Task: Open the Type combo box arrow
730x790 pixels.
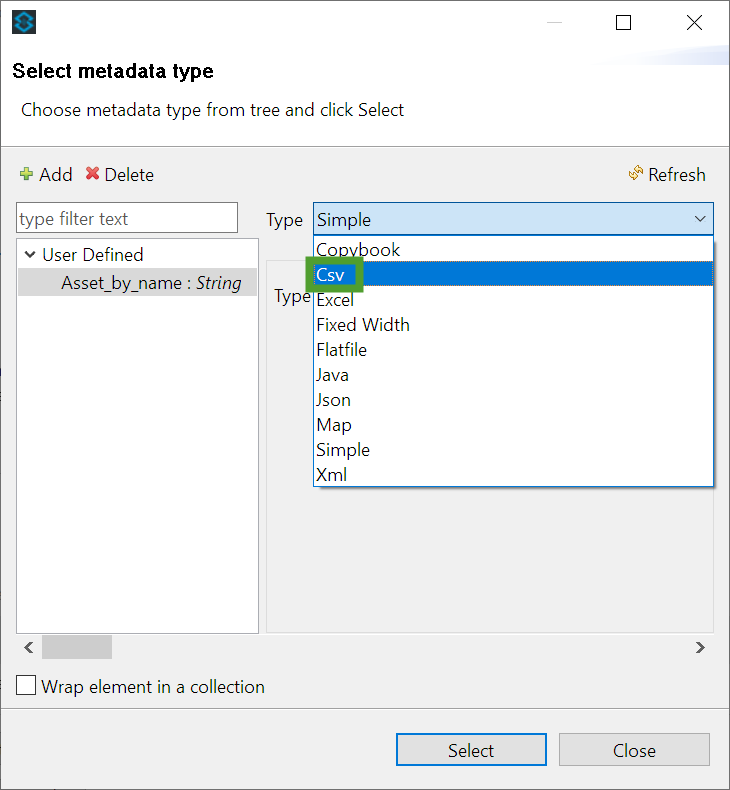Action: point(700,219)
